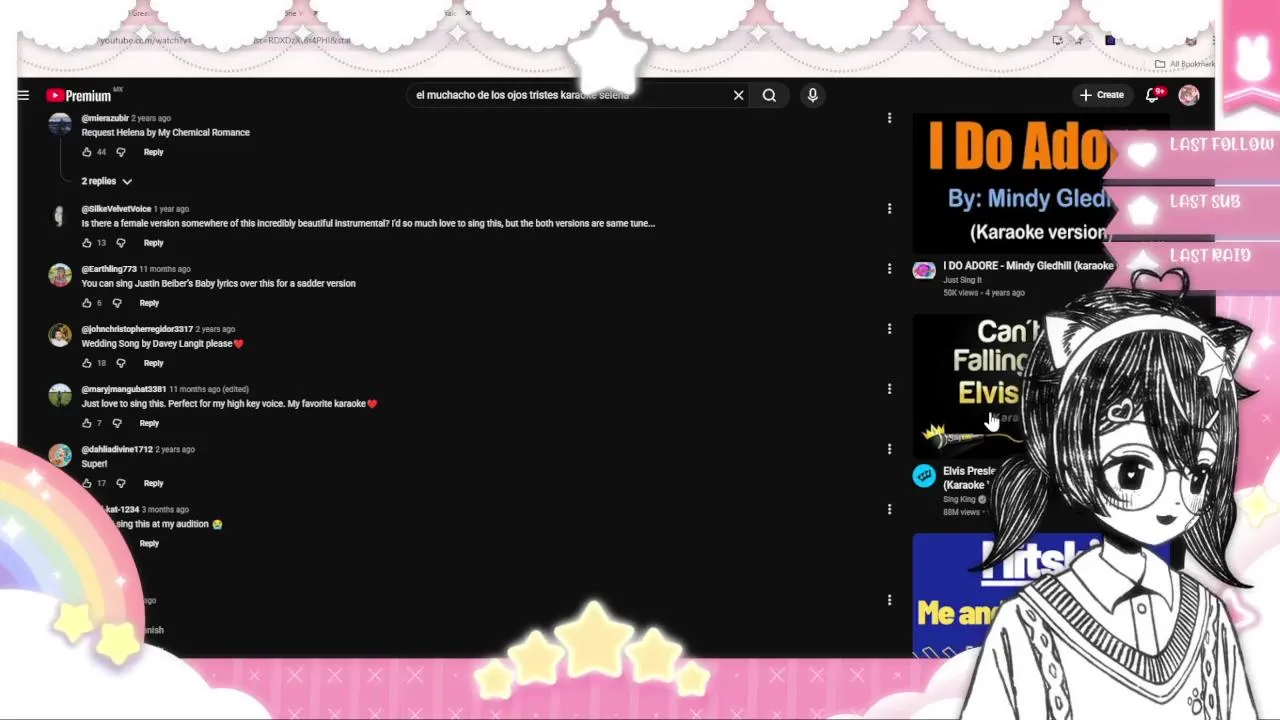Open the notifications bell
The height and width of the screenshot is (720, 1280).
pyautogui.click(x=1152, y=95)
